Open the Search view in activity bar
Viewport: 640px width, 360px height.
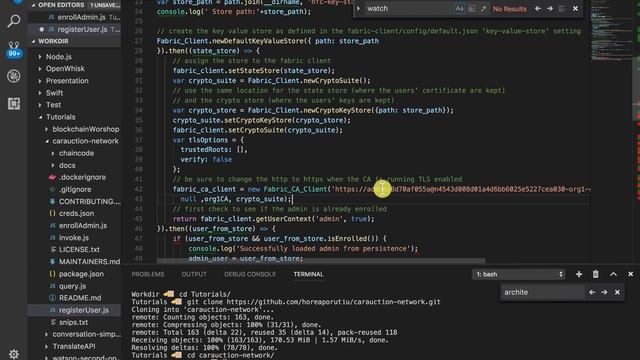(13, 21)
